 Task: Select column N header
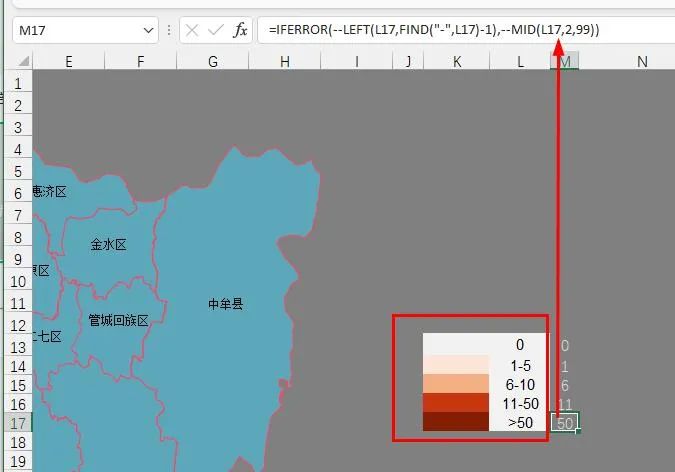coord(642,62)
